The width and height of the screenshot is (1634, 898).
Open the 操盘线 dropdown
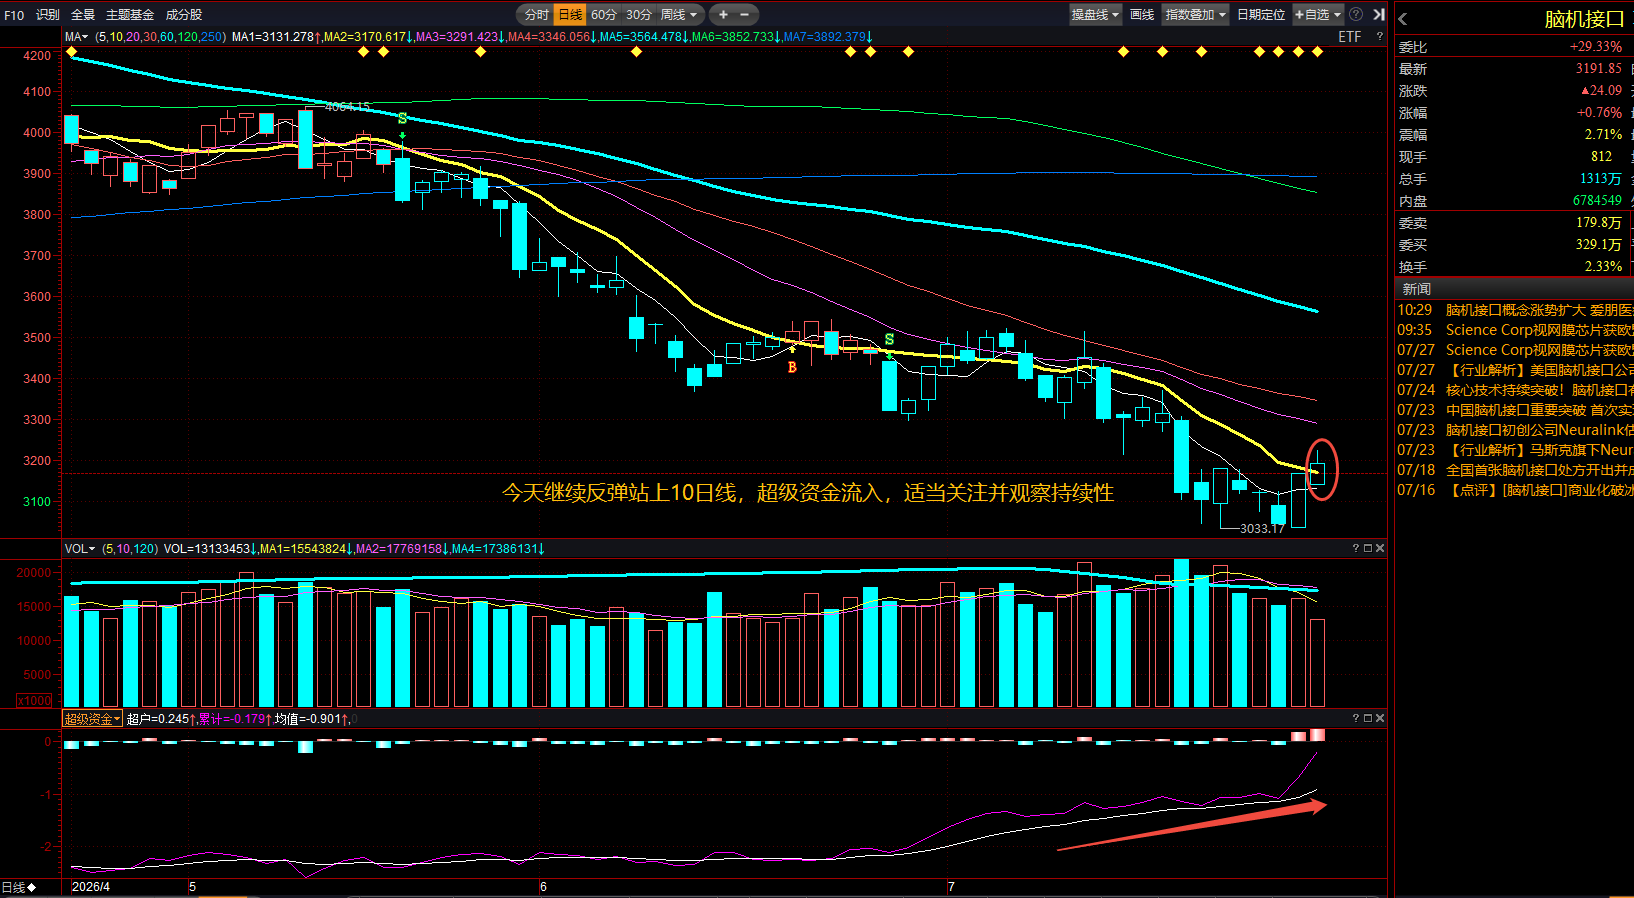(x=1095, y=14)
